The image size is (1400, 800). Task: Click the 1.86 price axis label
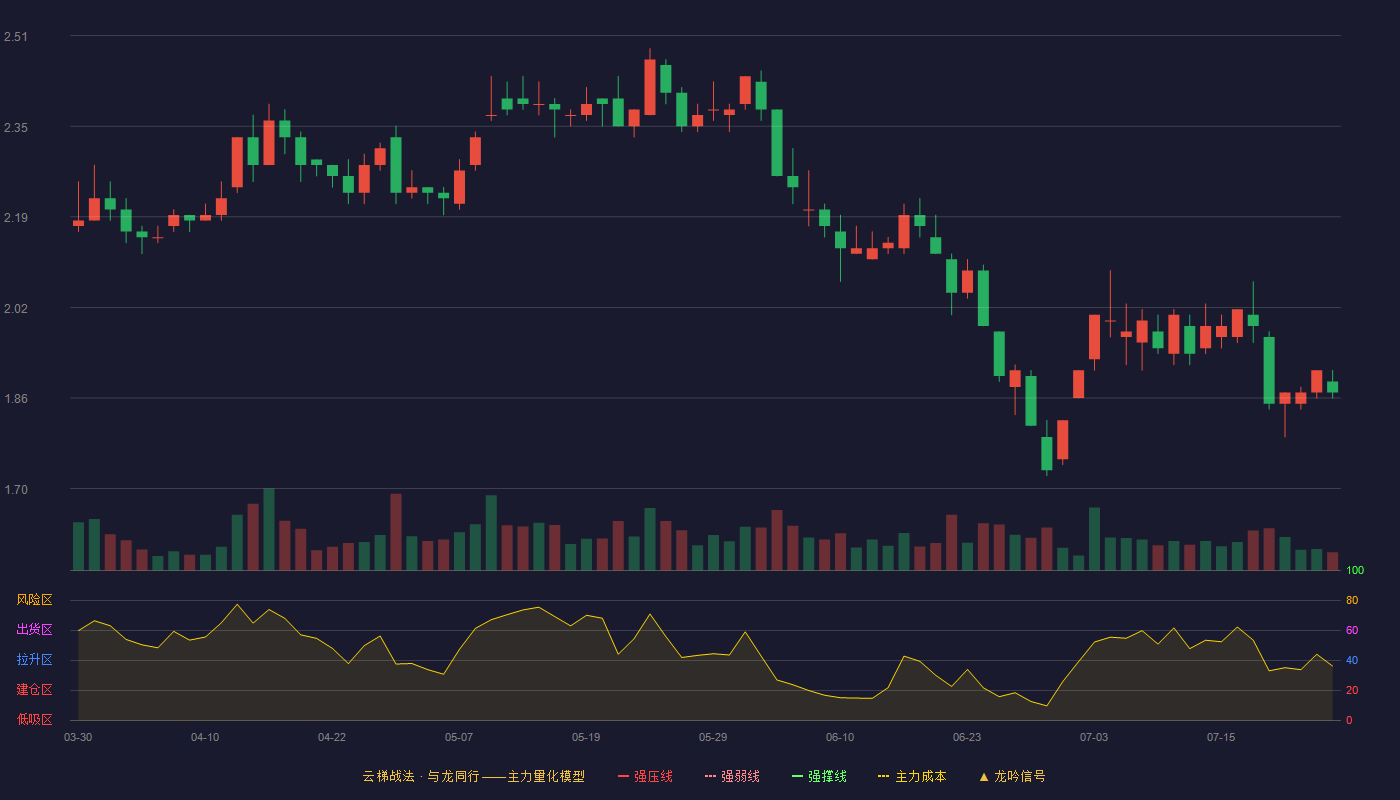click(x=16, y=399)
